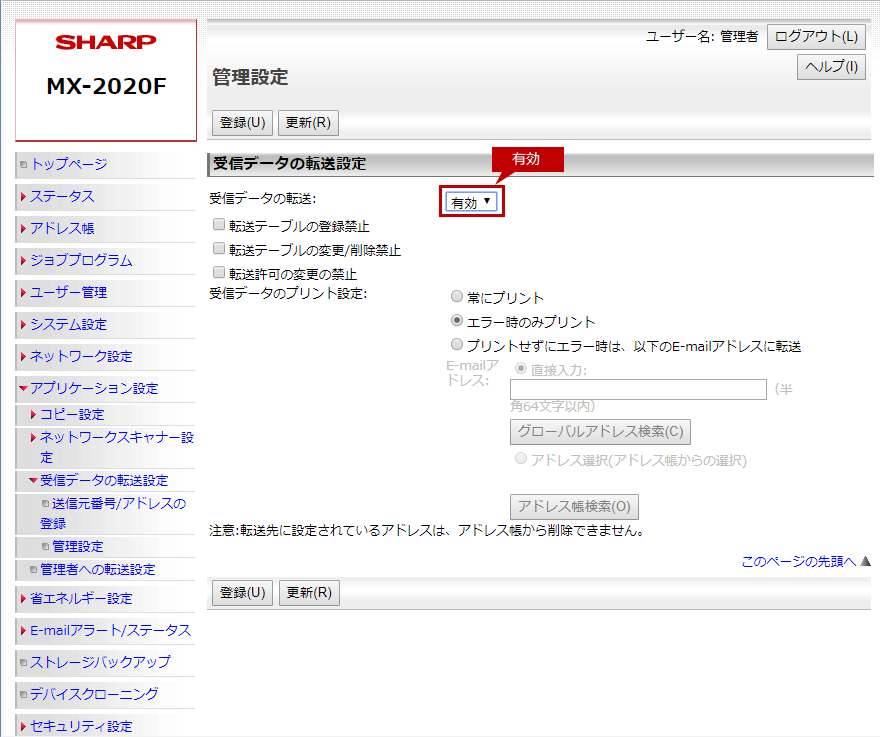
Task: Click the このページの先頭へ link
Action: [798, 562]
